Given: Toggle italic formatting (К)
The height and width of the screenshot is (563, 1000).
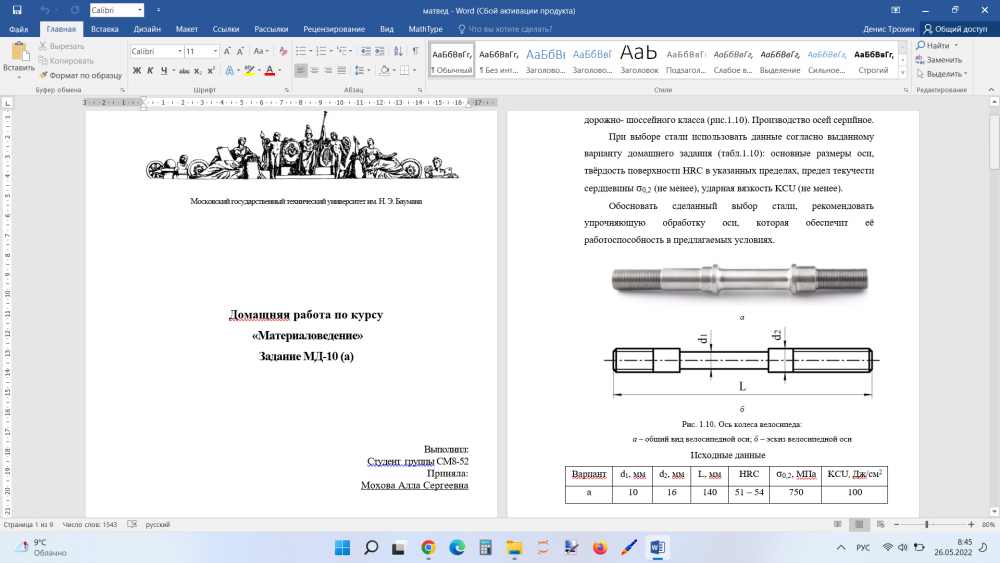Looking at the screenshot, I should click(150, 70).
